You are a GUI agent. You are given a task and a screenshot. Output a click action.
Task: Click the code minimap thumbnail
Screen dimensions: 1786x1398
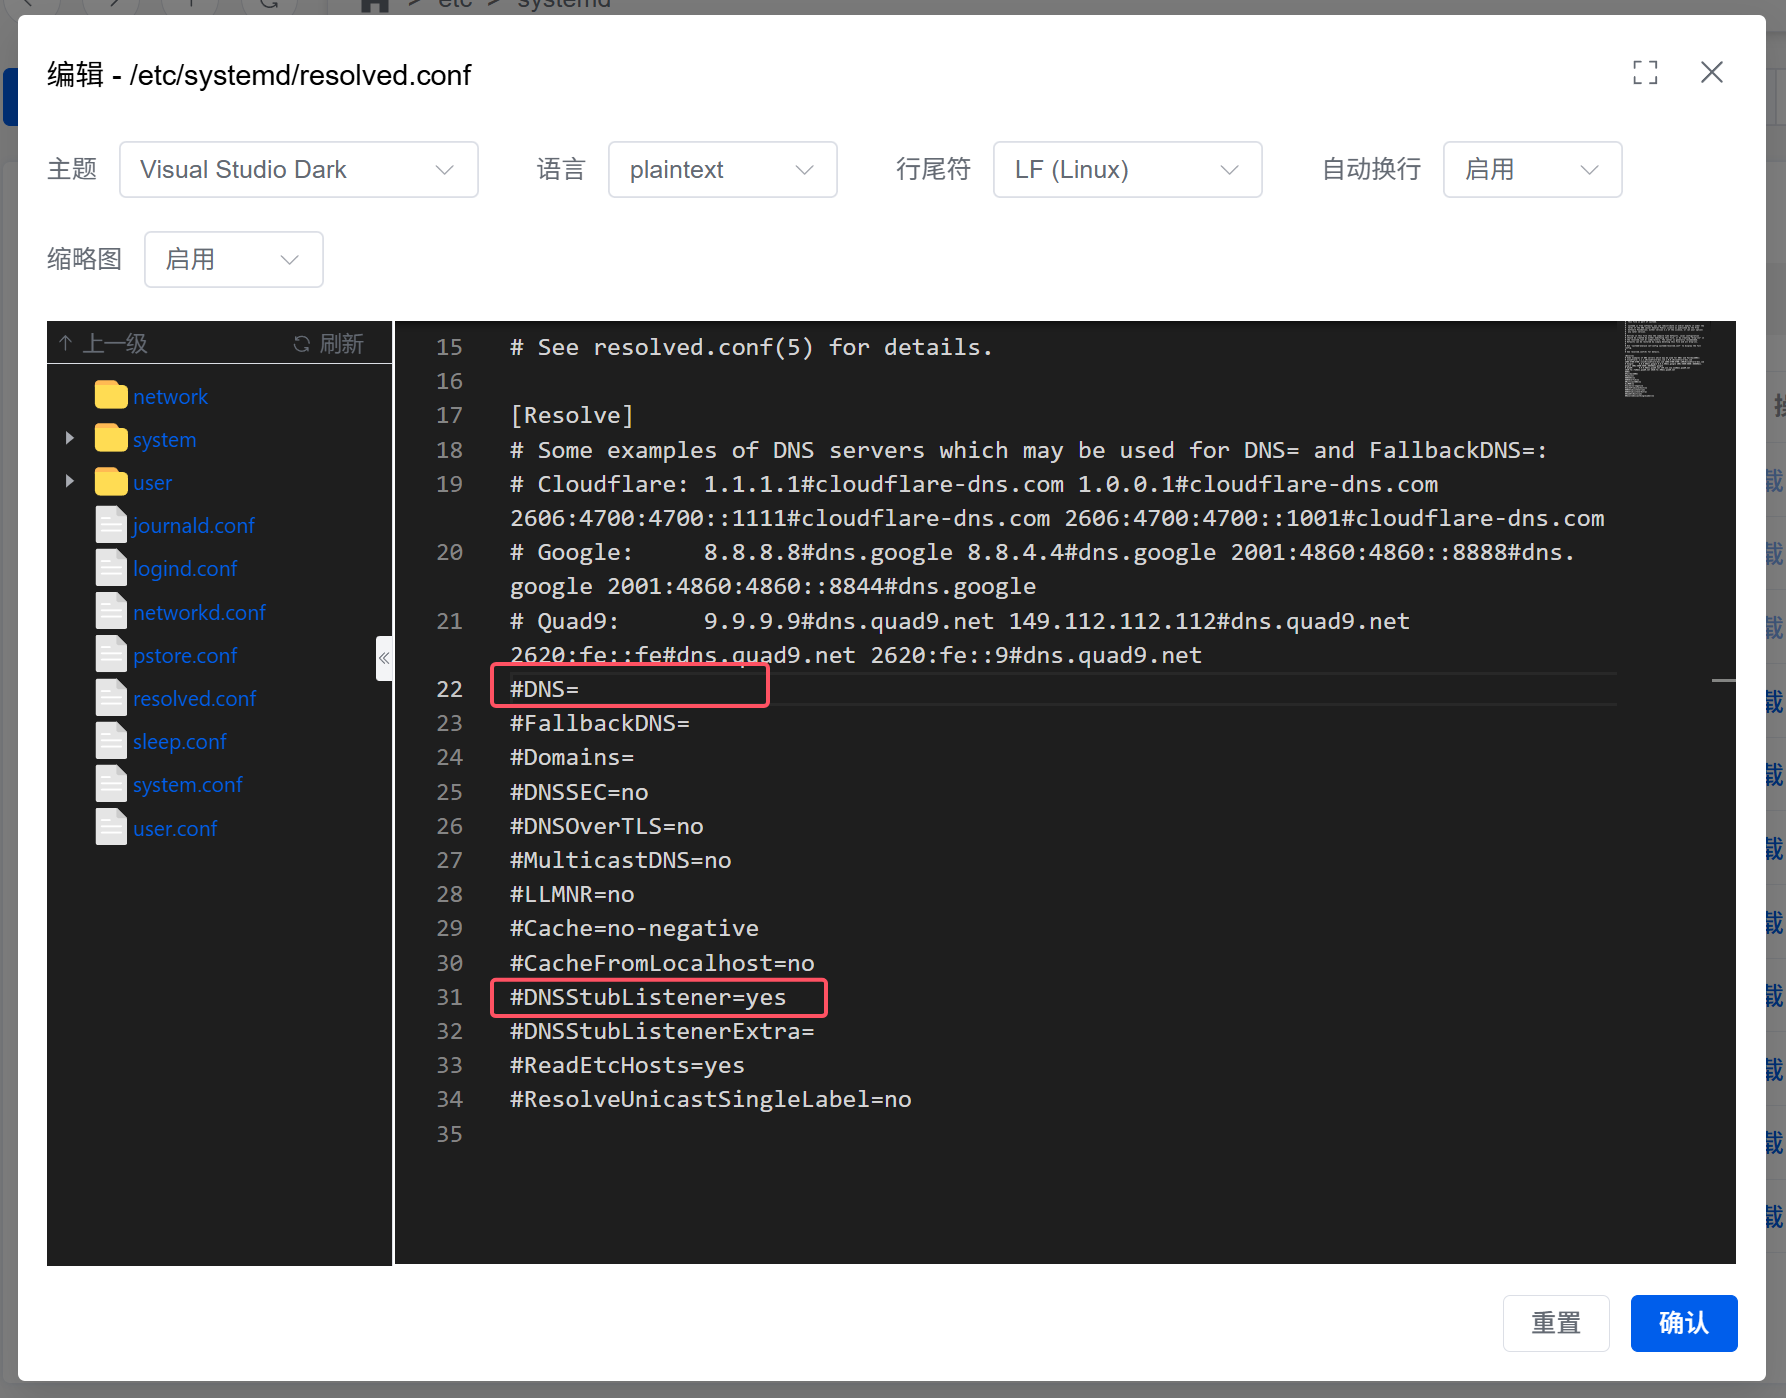pos(1664,360)
